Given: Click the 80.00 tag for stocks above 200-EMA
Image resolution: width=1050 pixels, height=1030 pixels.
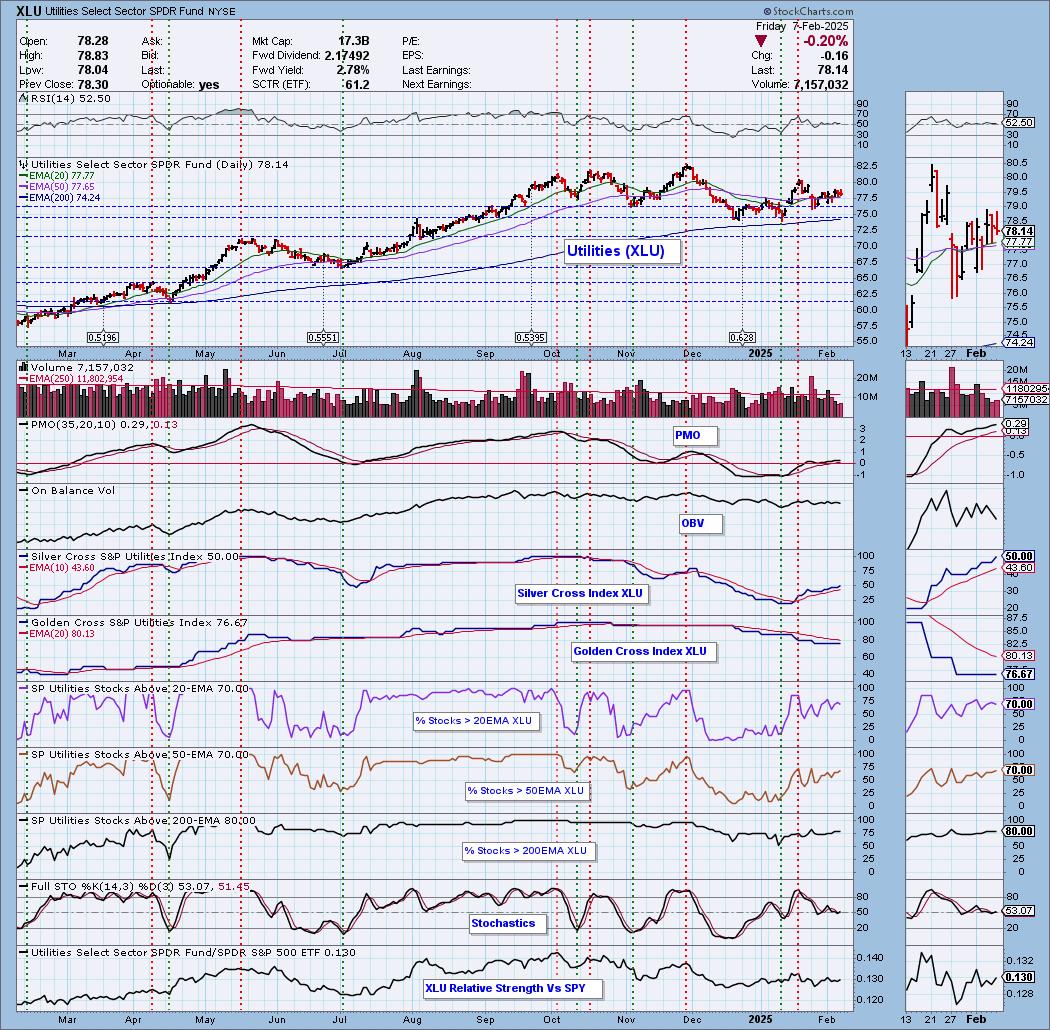Looking at the screenshot, I should click(1019, 832).
